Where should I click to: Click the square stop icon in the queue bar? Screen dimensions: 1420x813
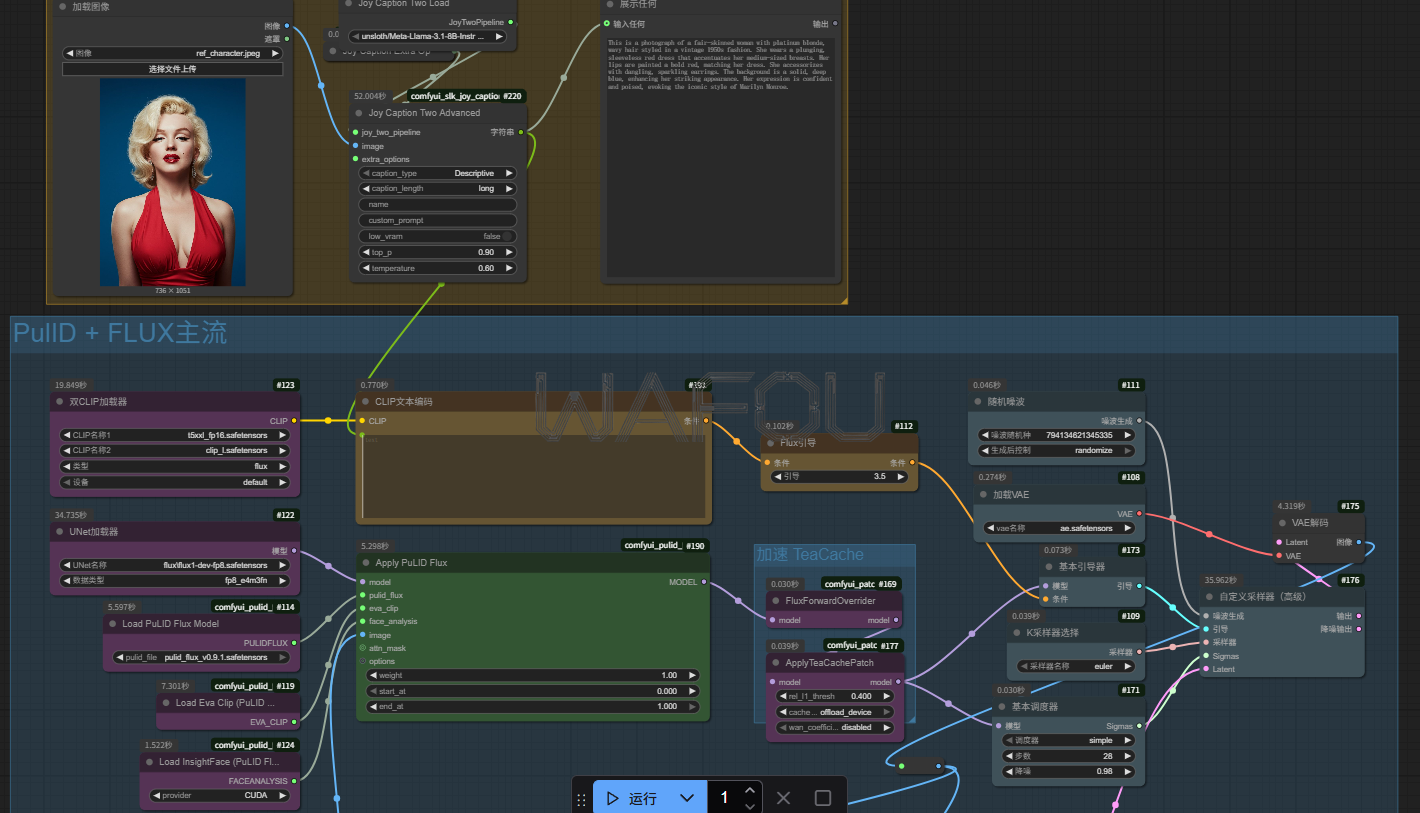[822, 798]
